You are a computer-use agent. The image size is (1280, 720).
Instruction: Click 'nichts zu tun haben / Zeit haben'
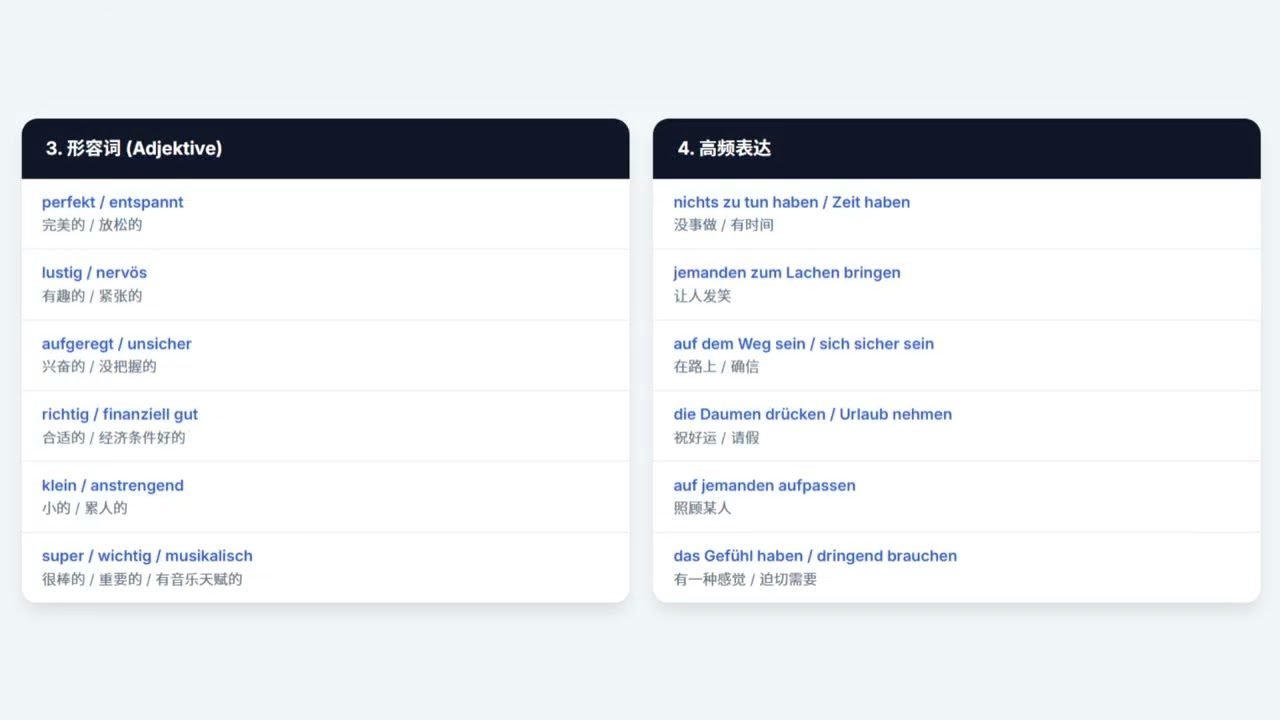[x=792, y=202]
